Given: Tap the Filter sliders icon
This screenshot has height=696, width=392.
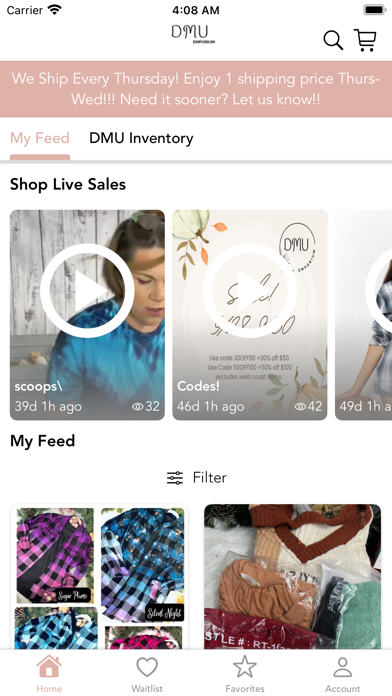Looking at the screenshot, I should (175, 478).
